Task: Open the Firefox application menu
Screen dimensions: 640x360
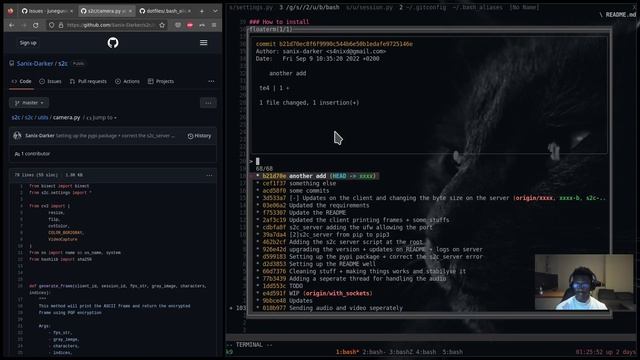Action: tap(214, 25)
